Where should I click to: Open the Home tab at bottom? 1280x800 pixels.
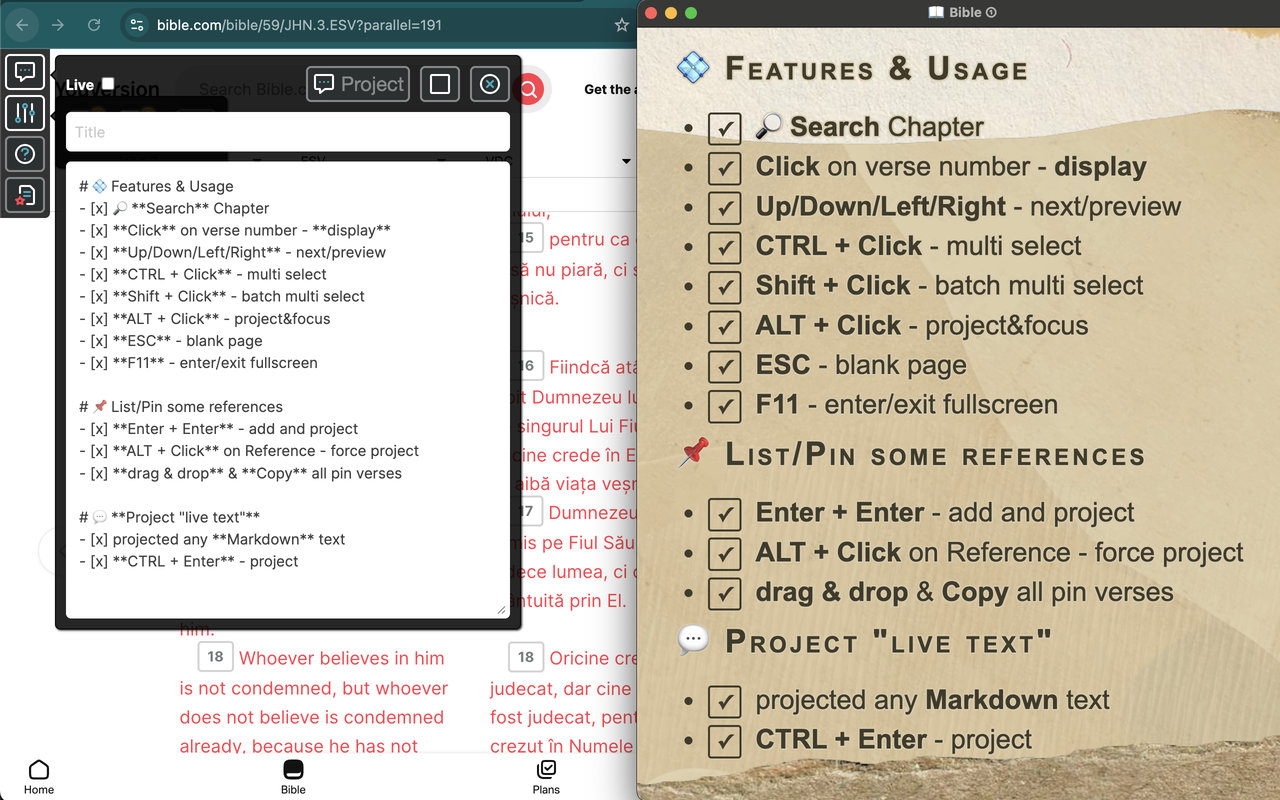[39, 776]
